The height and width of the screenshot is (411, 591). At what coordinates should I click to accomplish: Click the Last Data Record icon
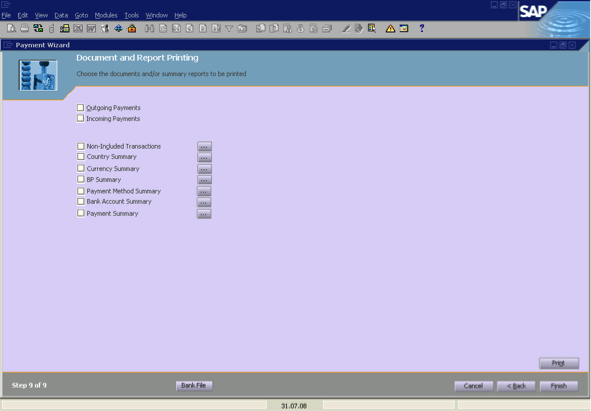click(x=216, y=28)
